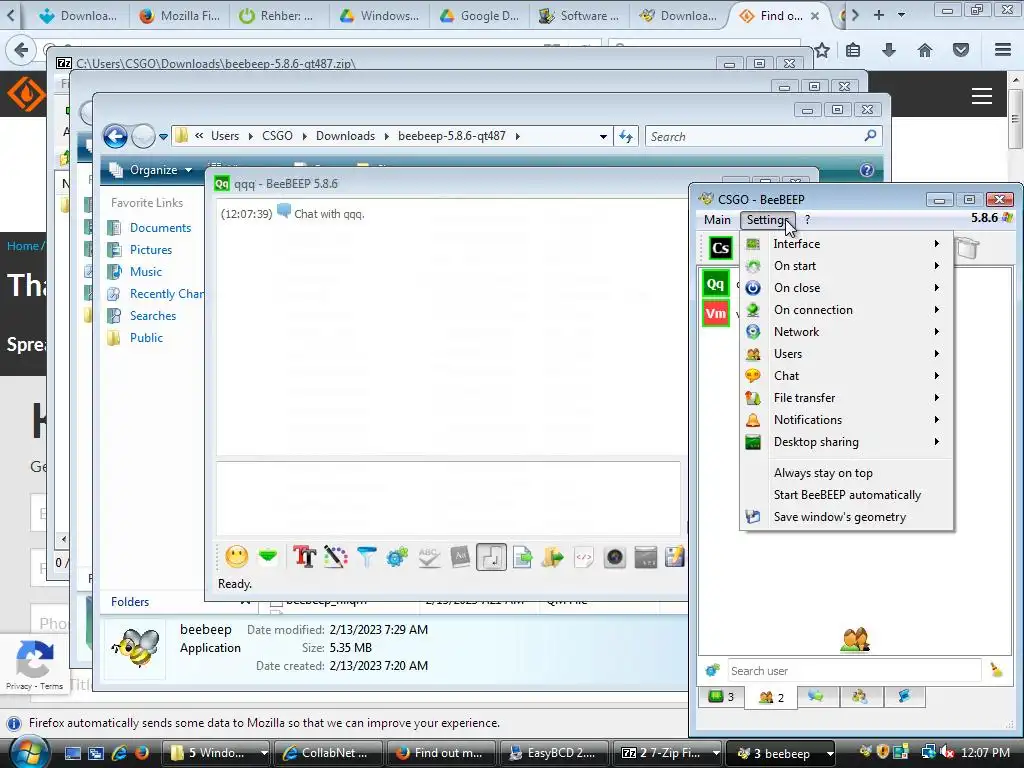The width and height of the screenshot is (1024, 768).
Task: Click the blue filter funnel icon
Action: 366,557
